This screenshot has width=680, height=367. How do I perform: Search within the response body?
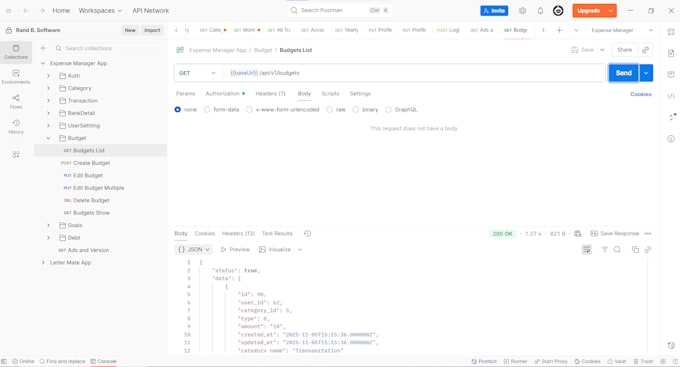(x=617, y=249)
